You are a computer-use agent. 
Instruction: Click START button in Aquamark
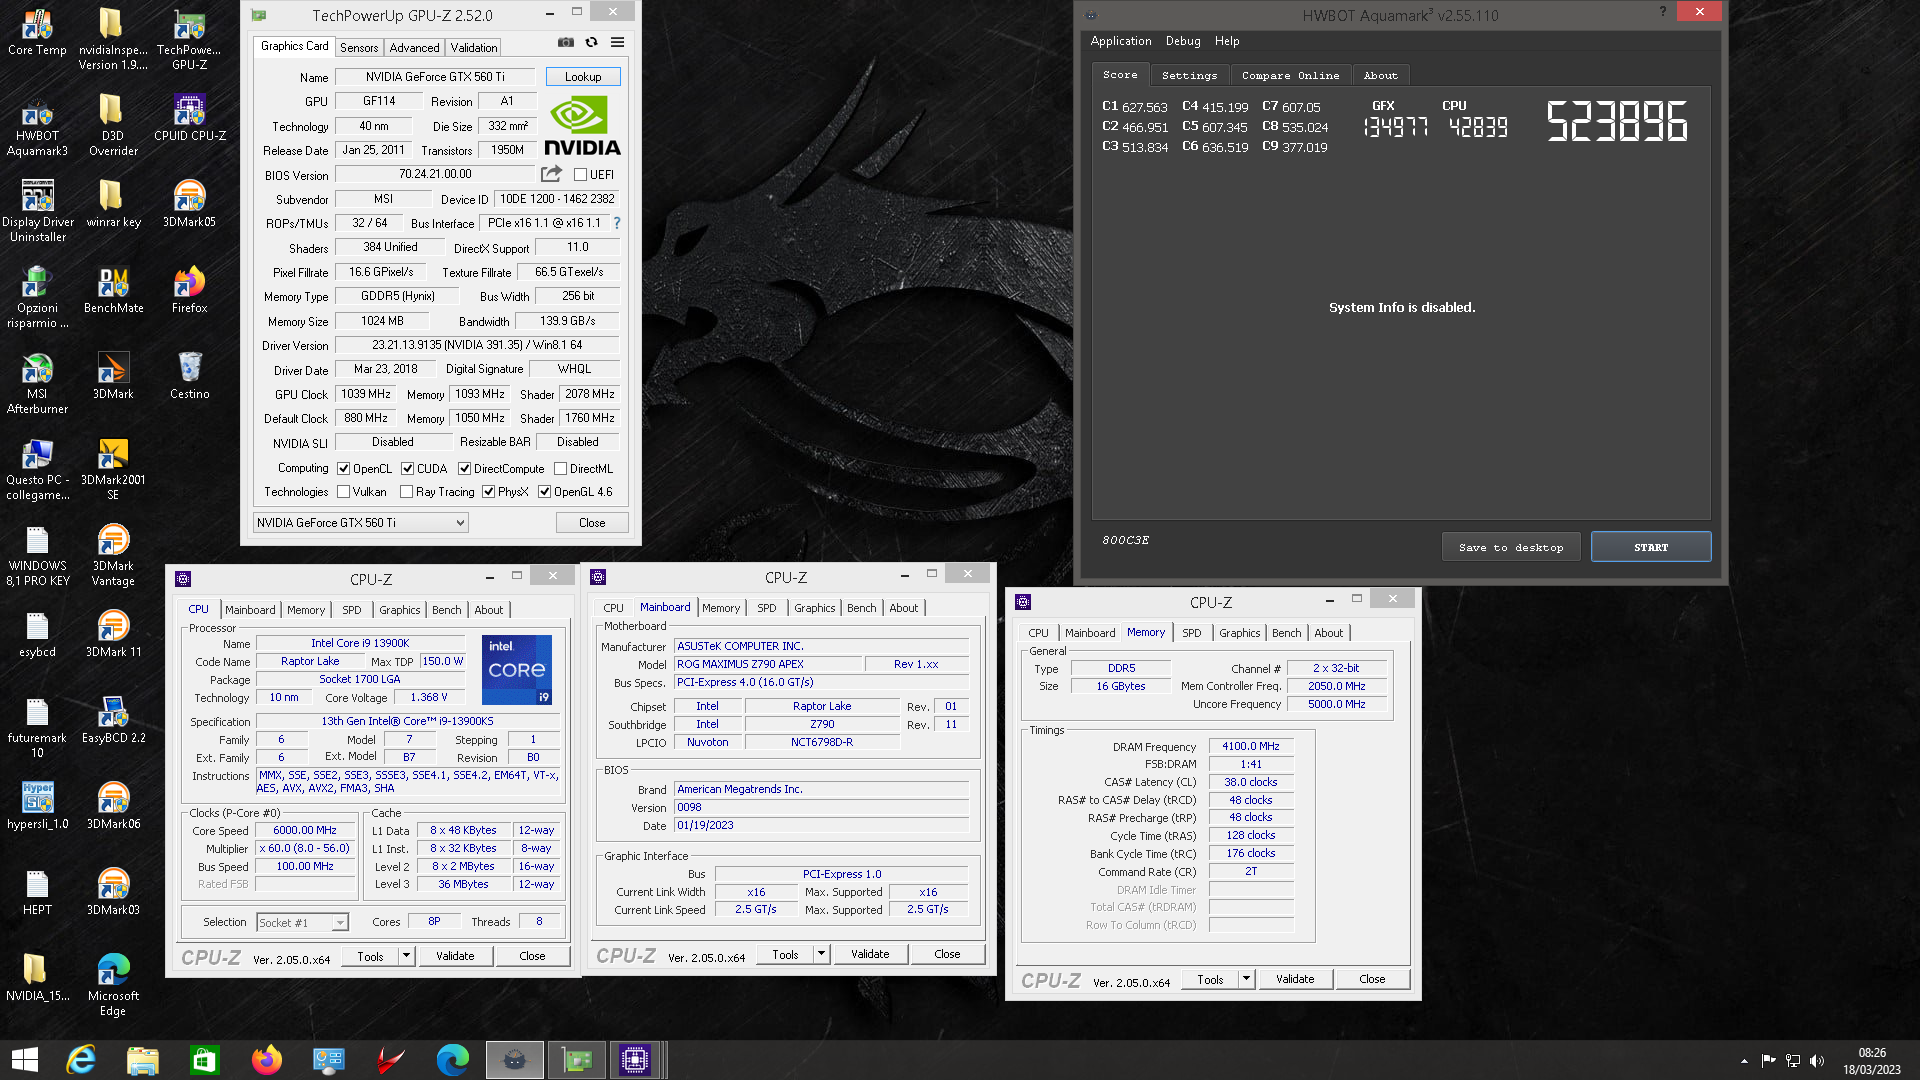point(1651,547)
